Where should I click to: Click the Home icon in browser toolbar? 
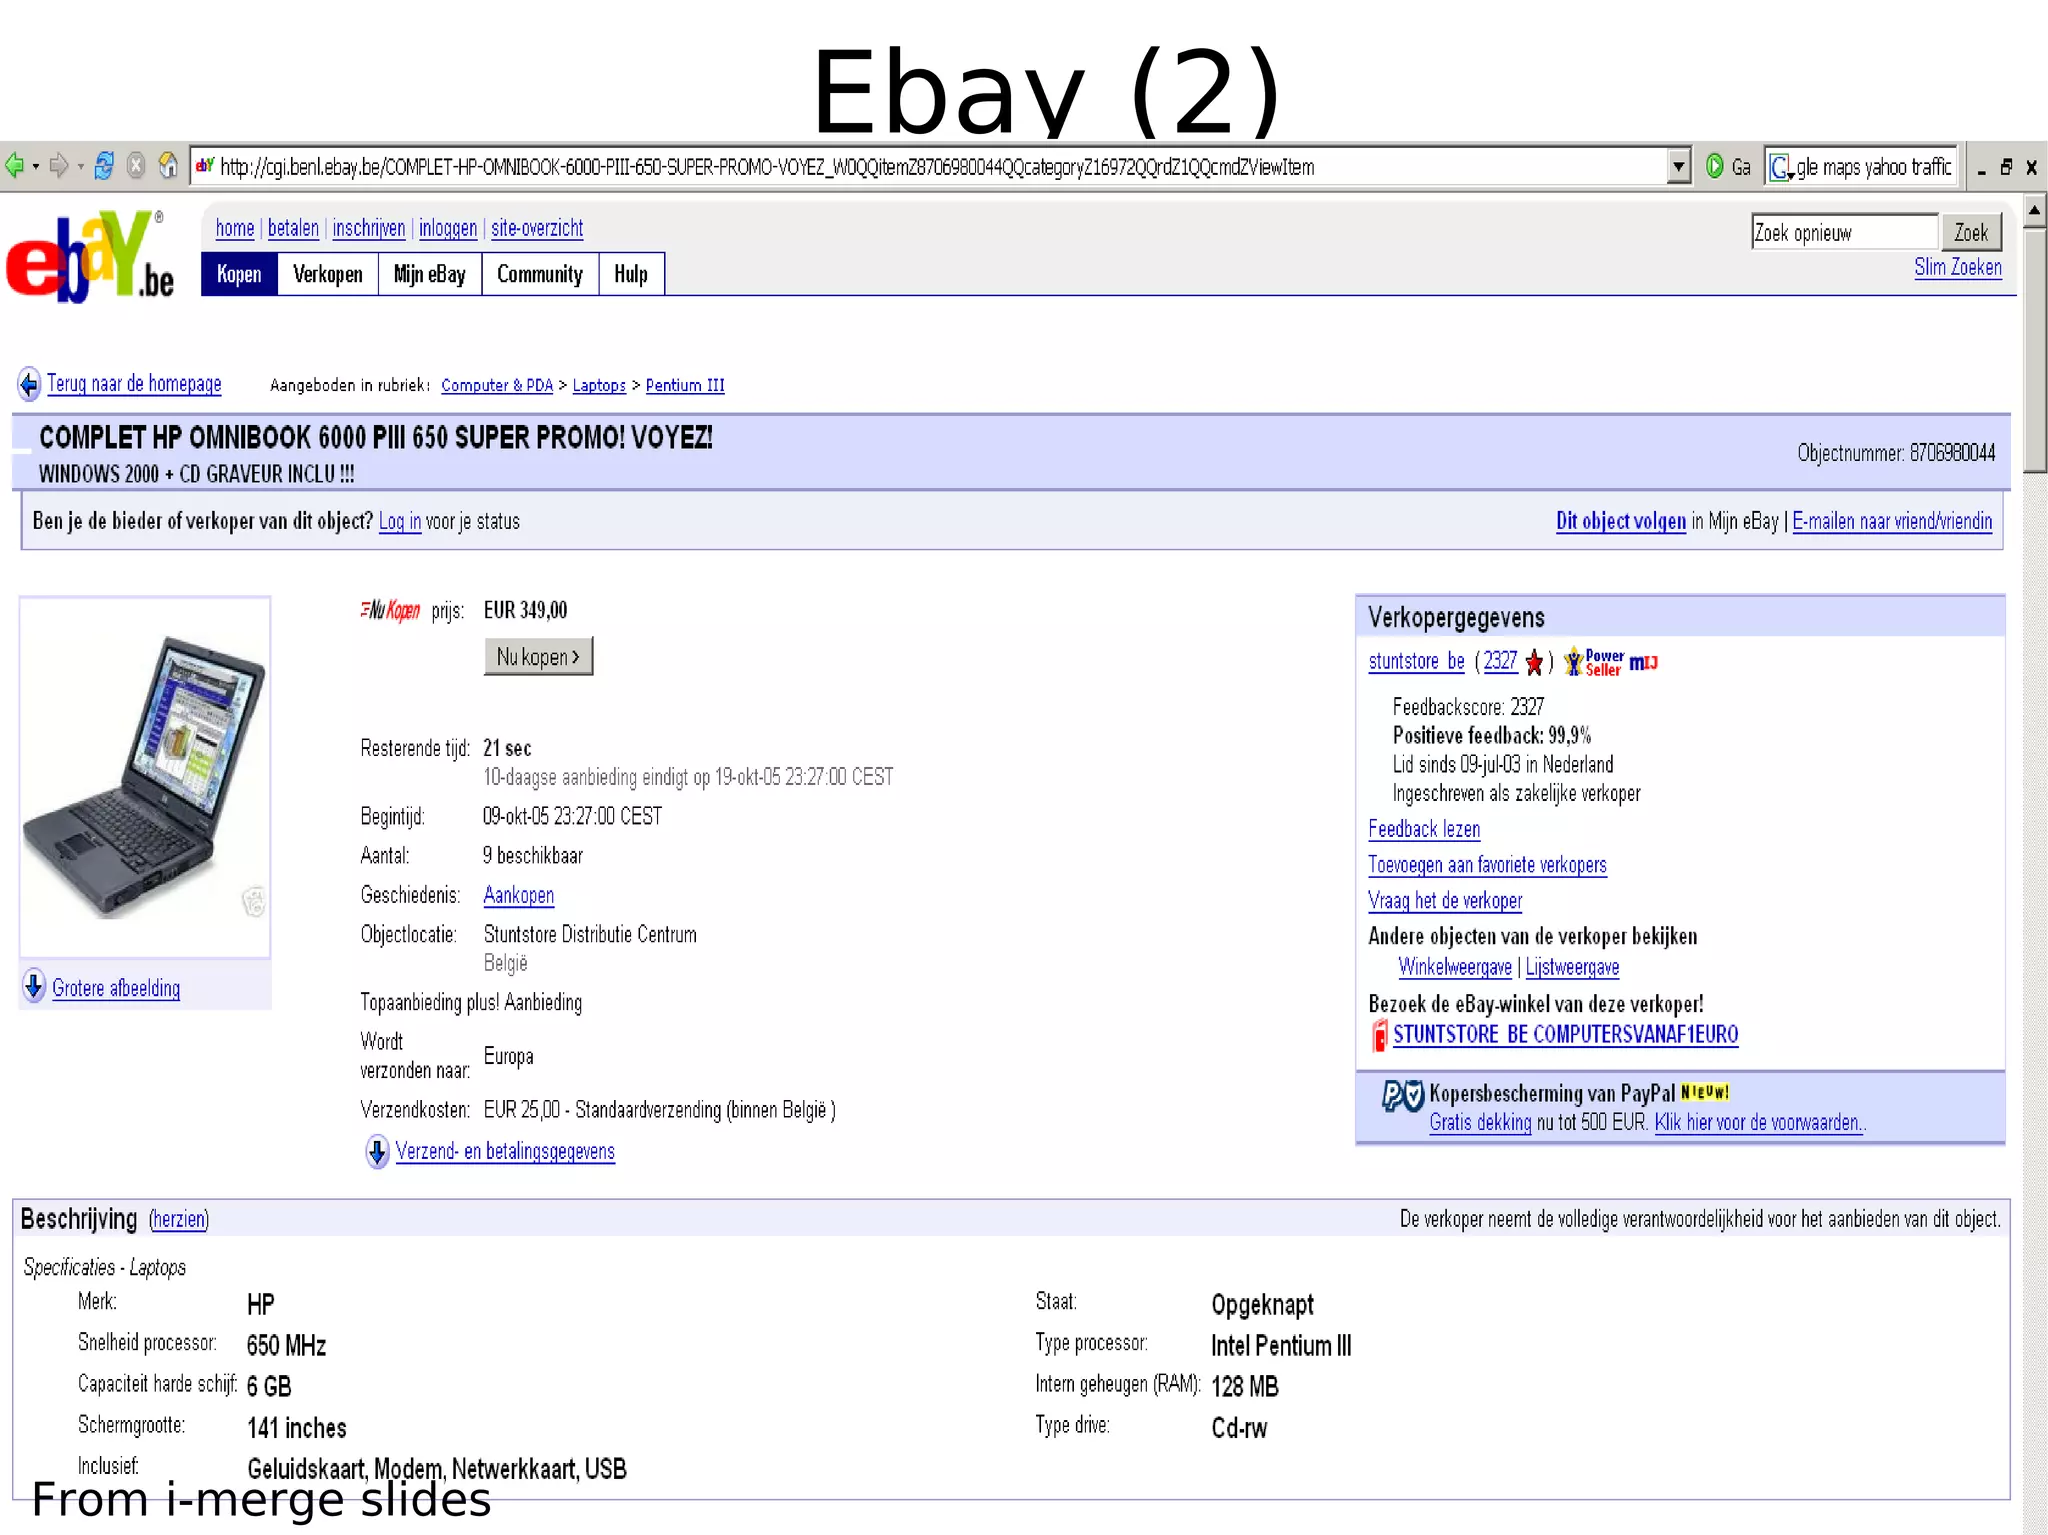pyautogui.click(x=169, y=165)
